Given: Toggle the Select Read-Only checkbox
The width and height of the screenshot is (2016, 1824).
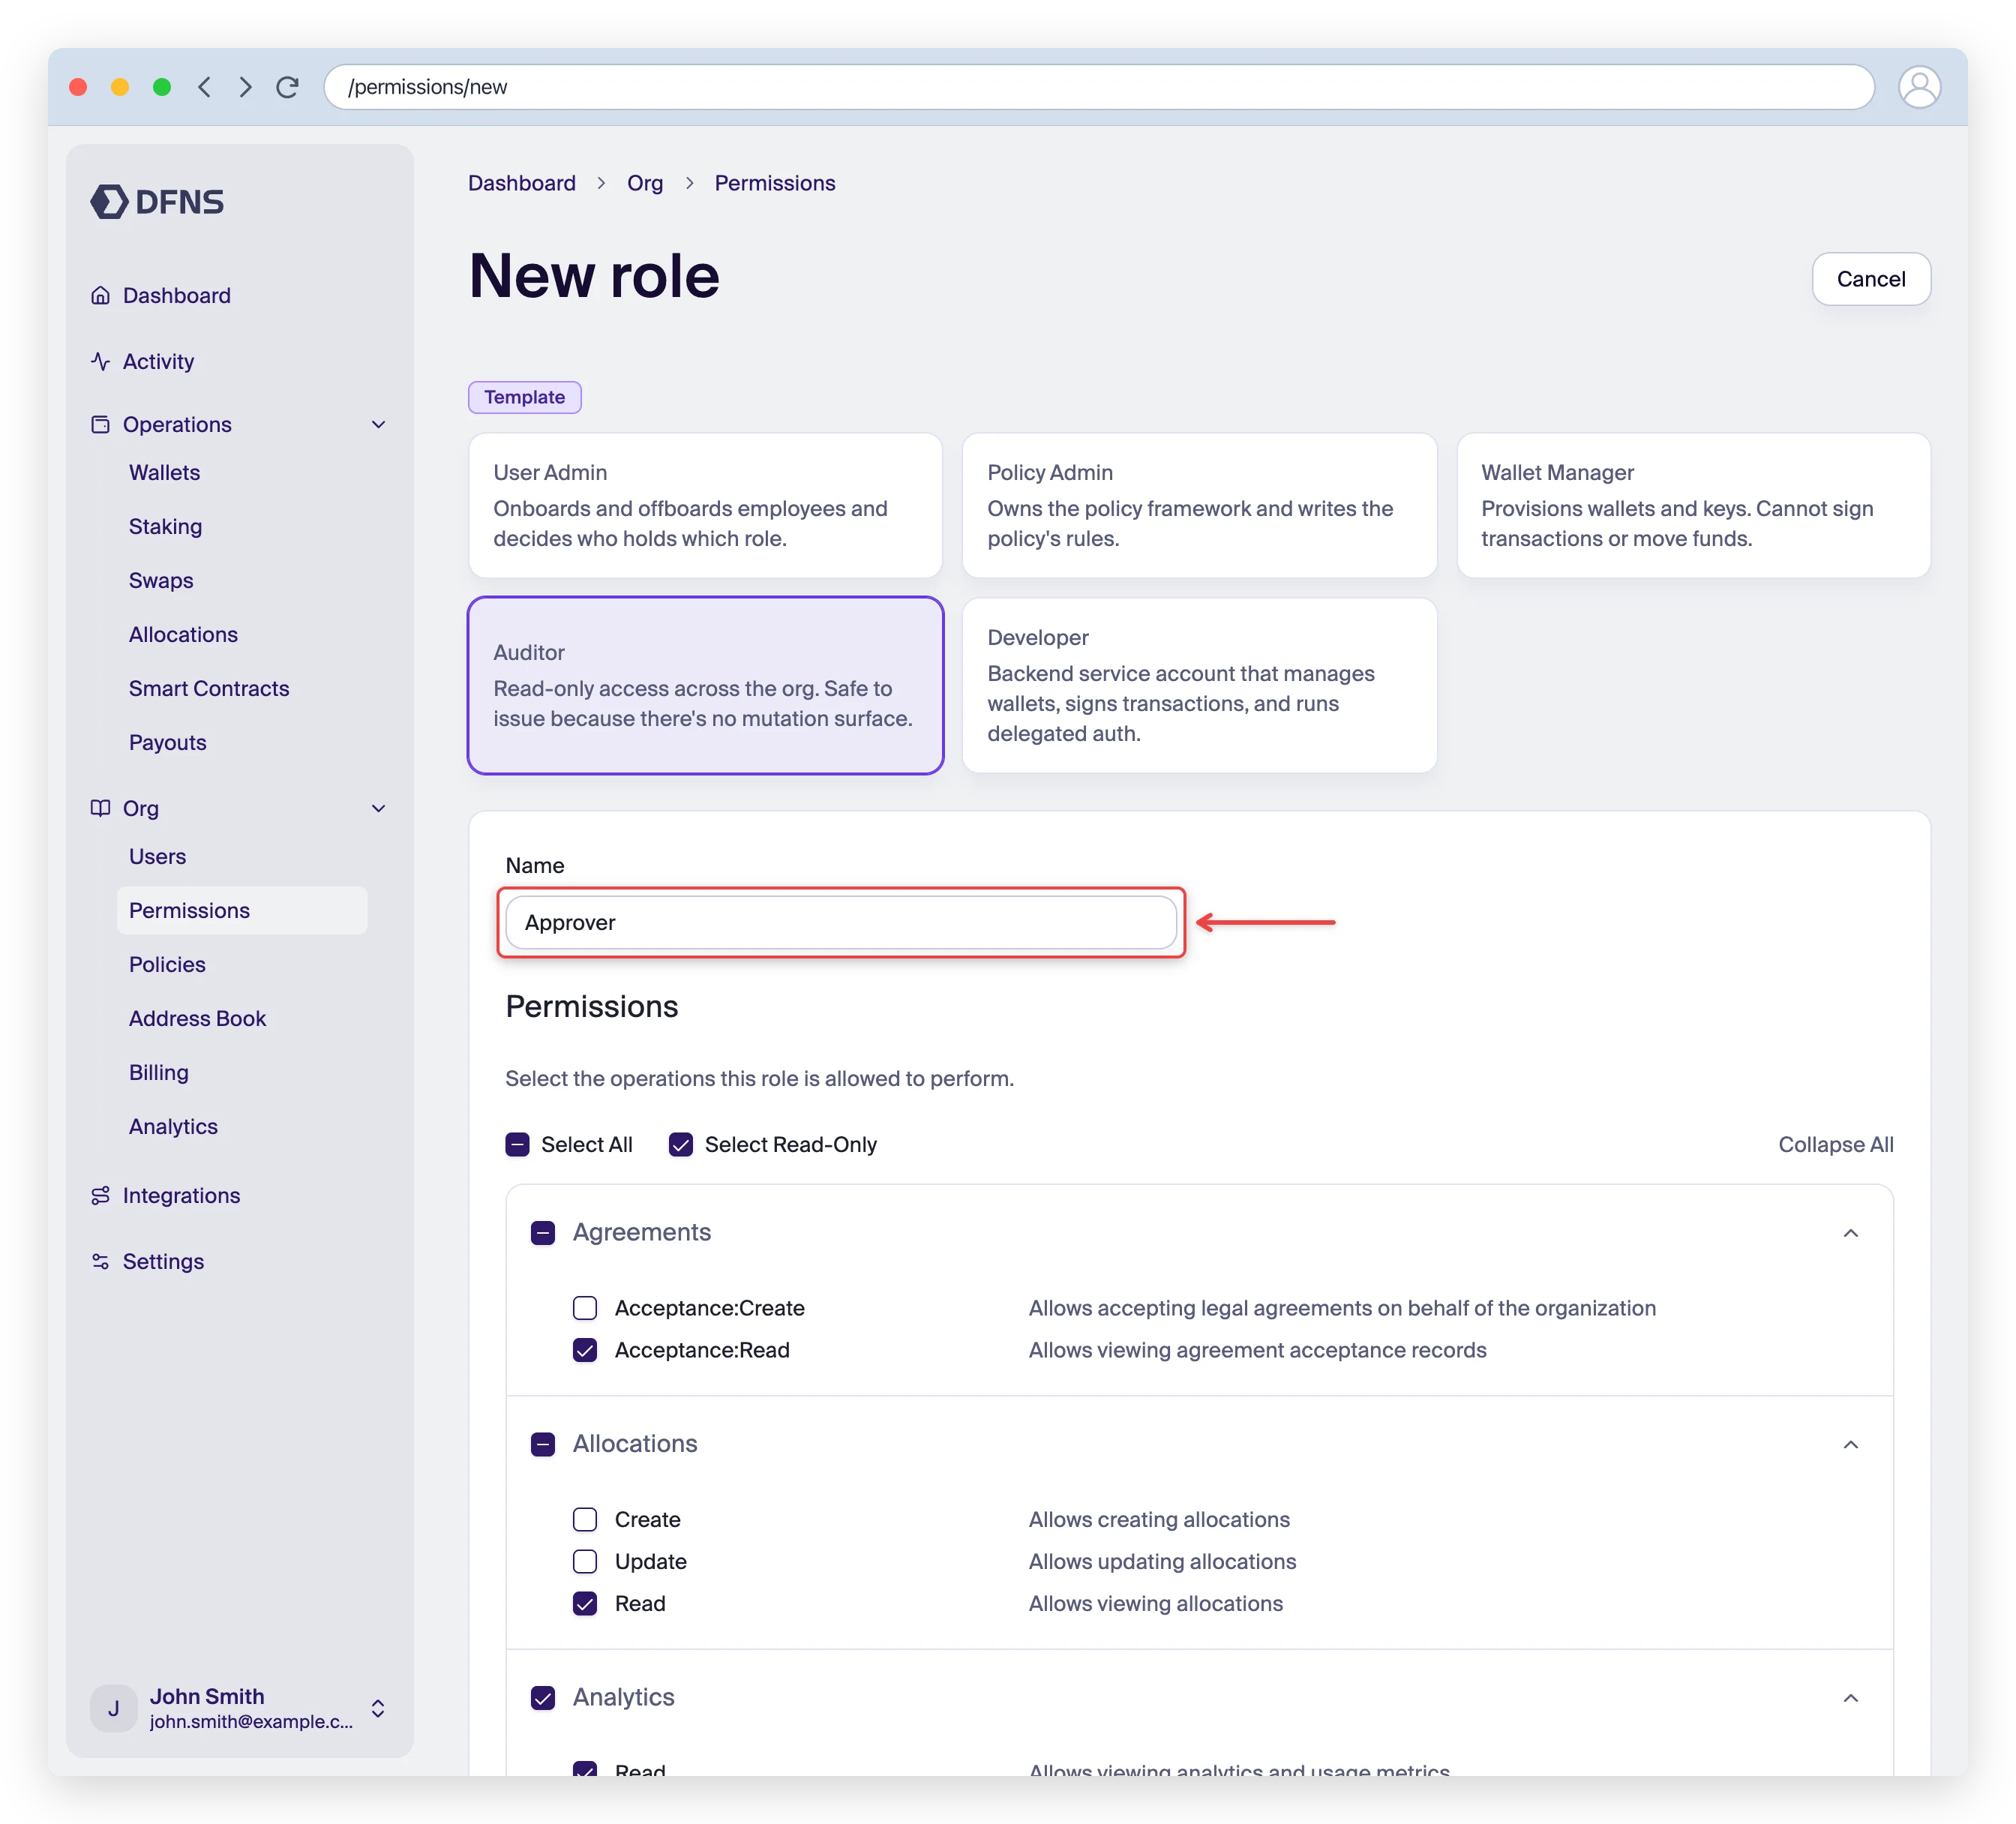Looking at the screenshot, I should click(x=681, y=1144).
